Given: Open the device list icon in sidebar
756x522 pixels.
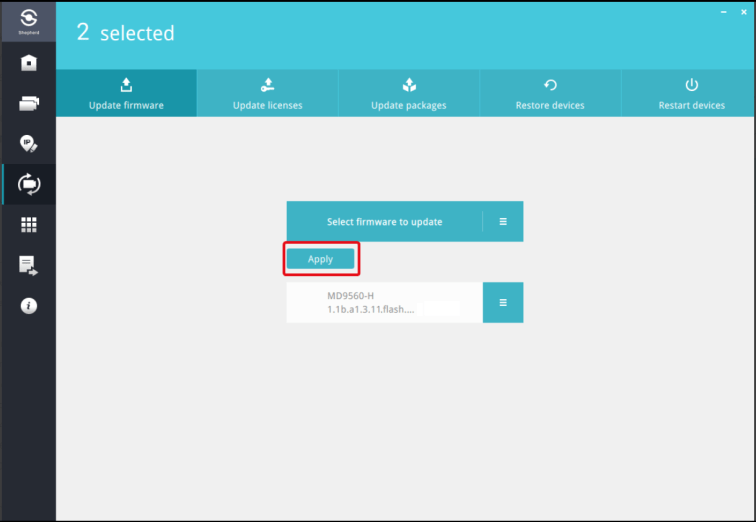Looking at the screenshot, I should [x=28, y=103].
